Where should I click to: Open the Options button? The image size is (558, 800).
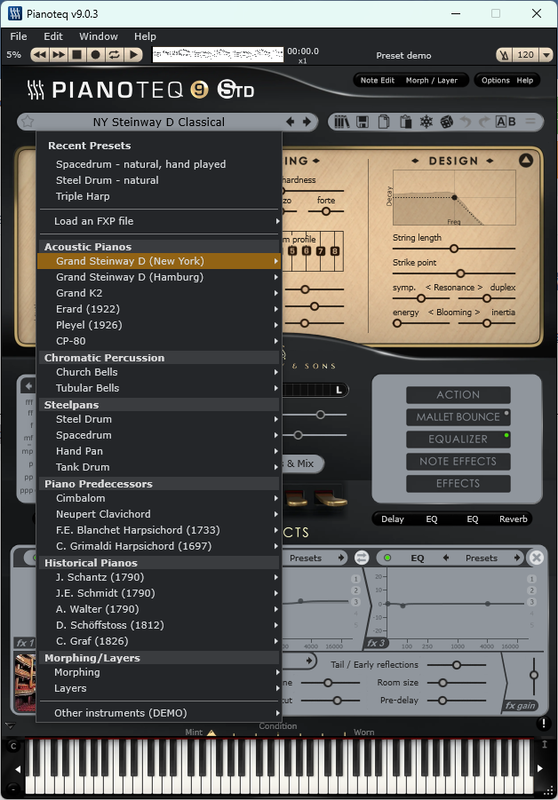click(495, 80)
